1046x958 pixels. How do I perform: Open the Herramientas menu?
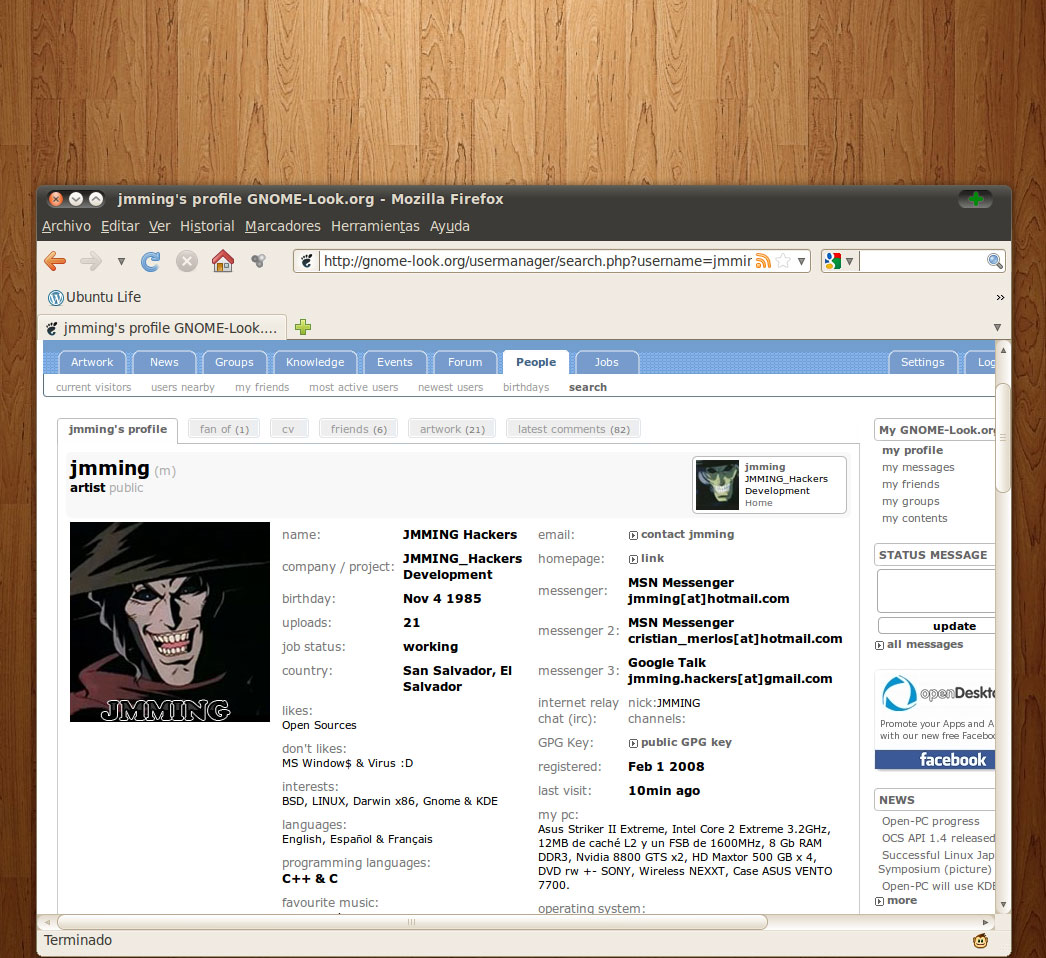click(375, 226)
